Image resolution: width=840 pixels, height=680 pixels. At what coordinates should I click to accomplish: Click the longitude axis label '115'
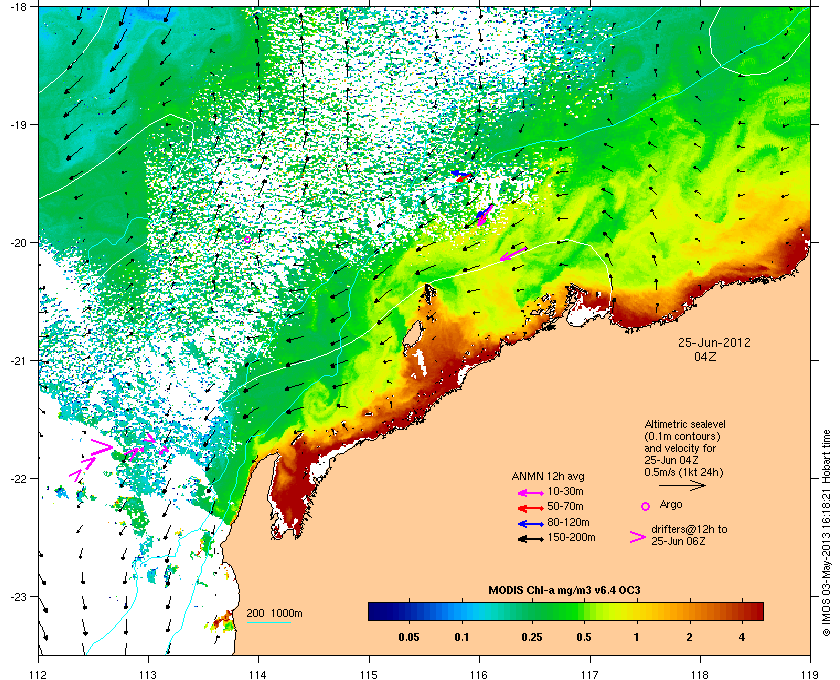click(x=369, y=674)
